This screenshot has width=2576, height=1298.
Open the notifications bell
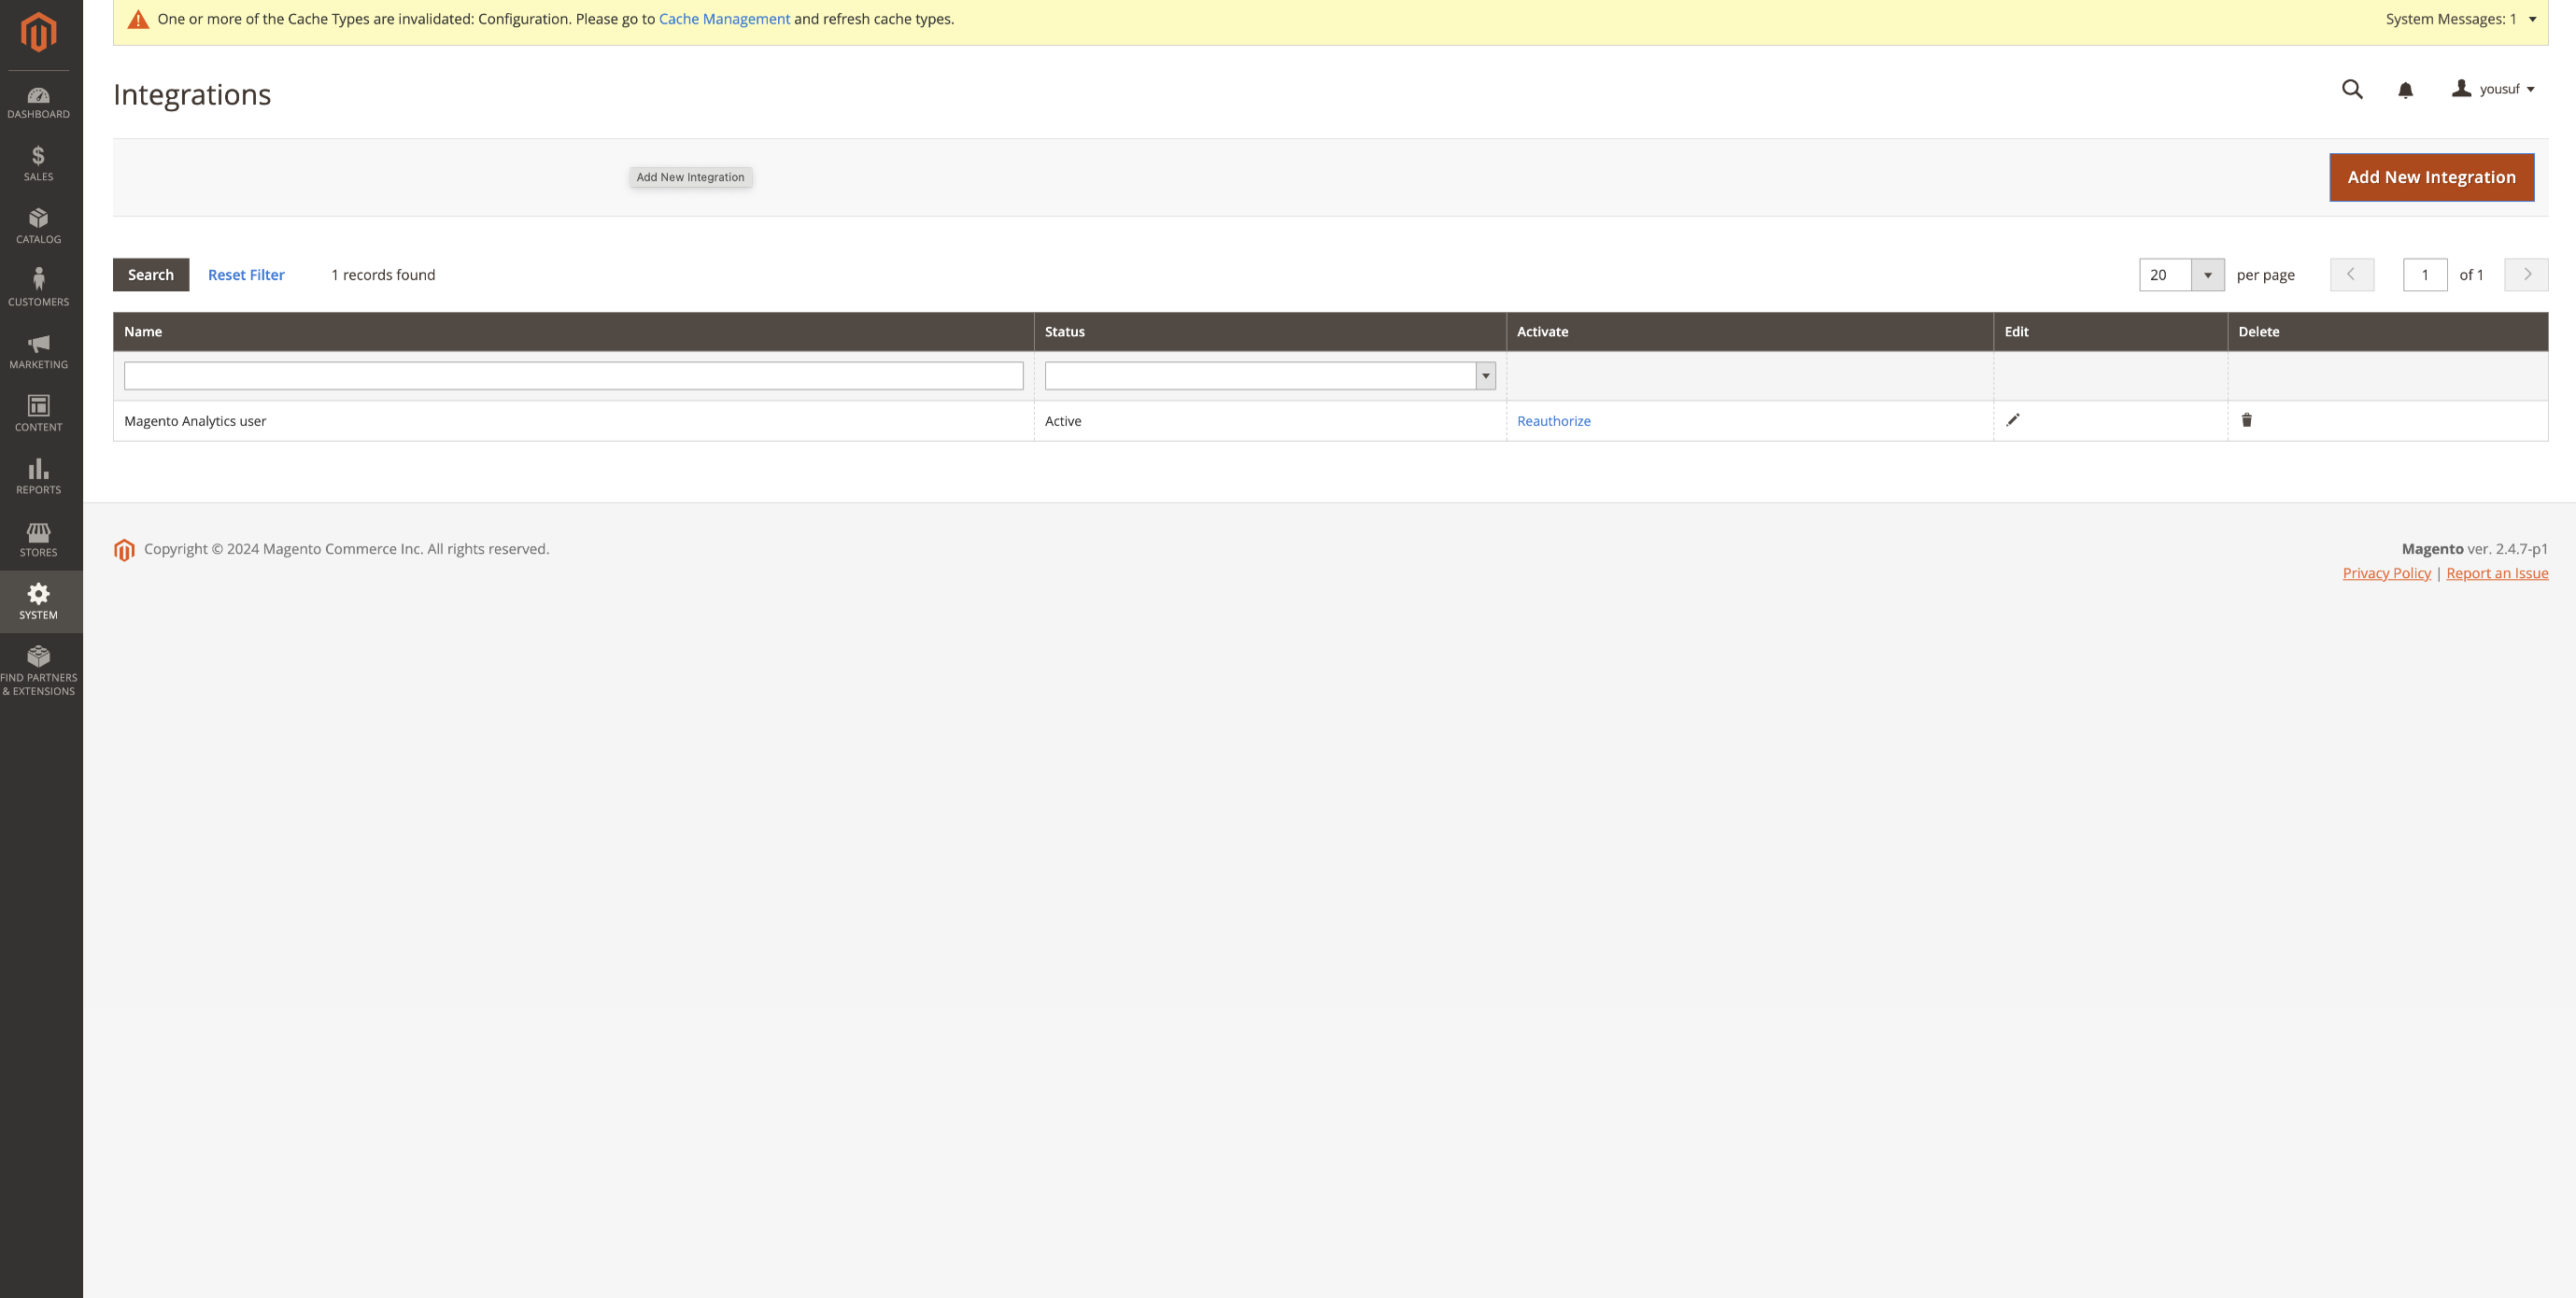click(x=2405, y=90)
